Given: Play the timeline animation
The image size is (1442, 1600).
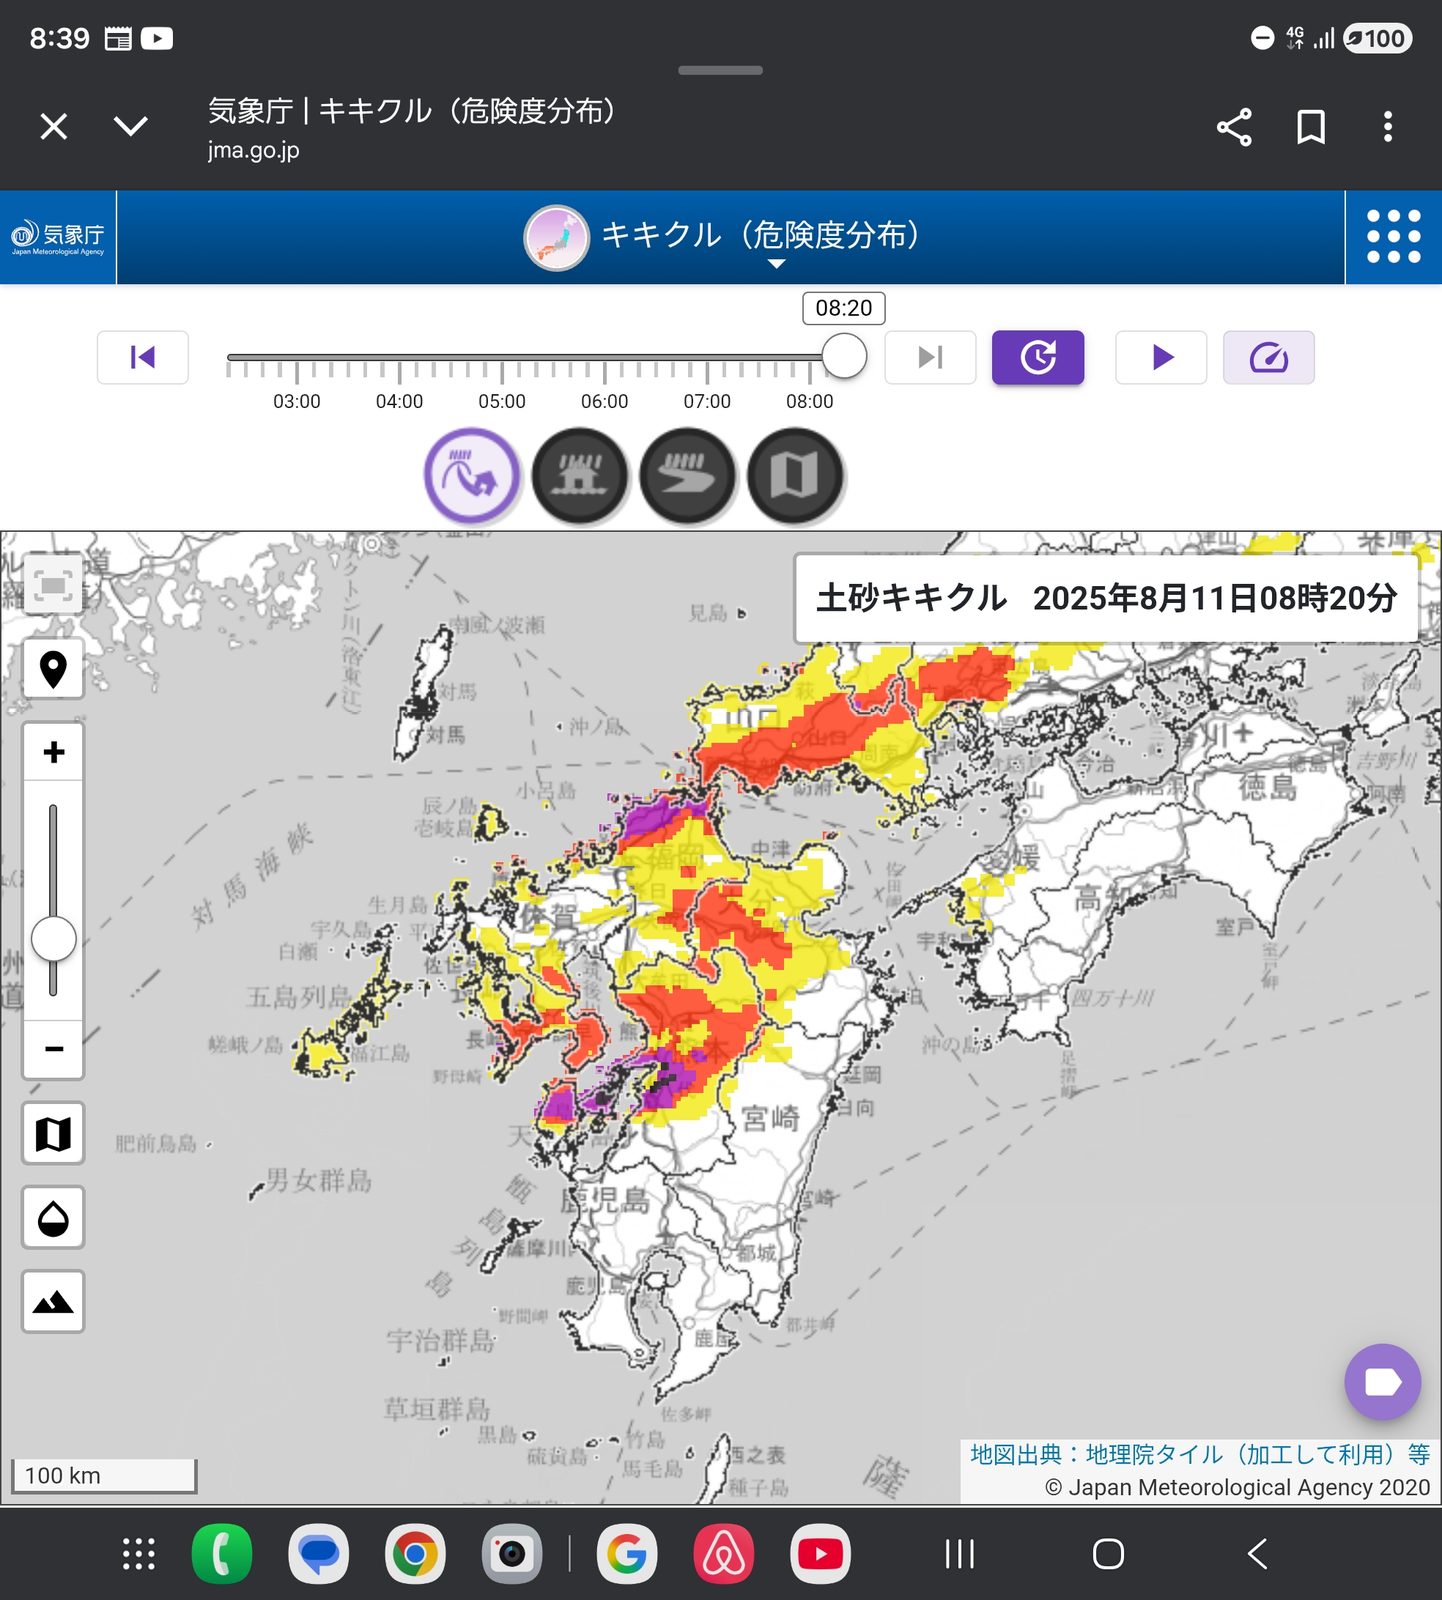Looking at the screenshot, I should coord(1161,357).
